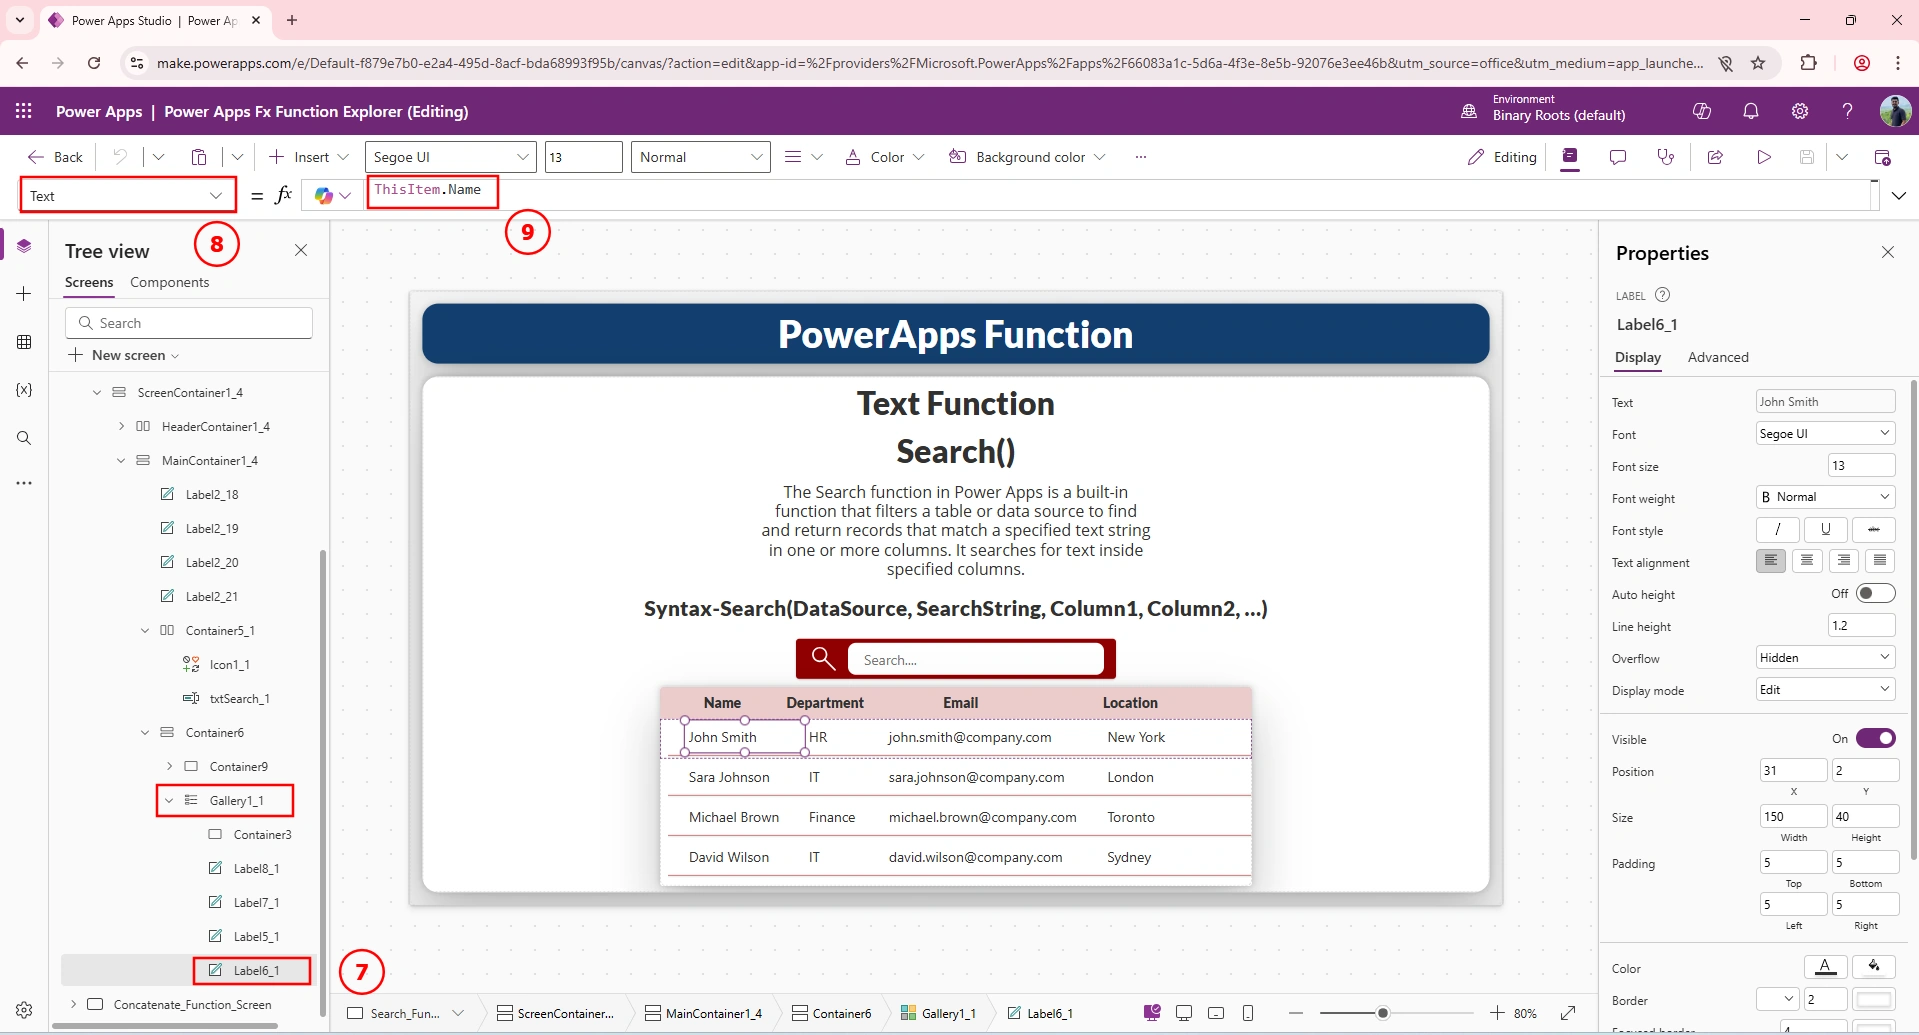Toggle italic font style

click(1778, 530)
